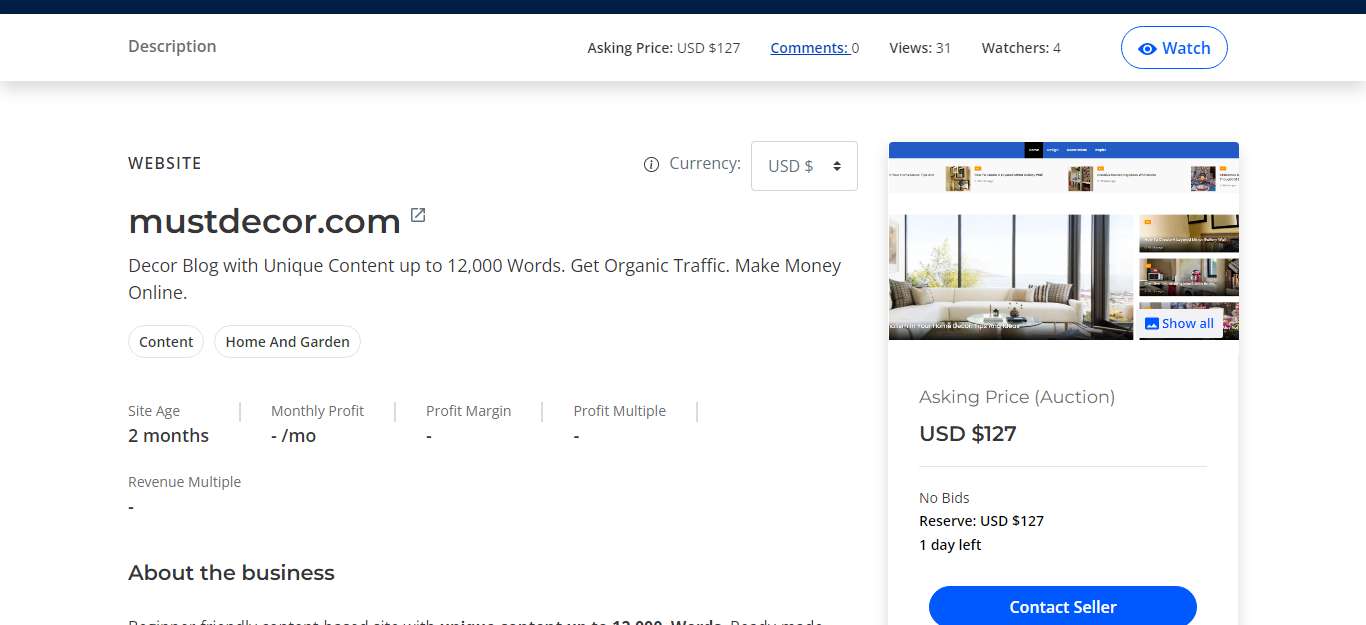The height and width of the screenshot is (625, 1366).
Task: Click the 'Revenue Multiple' label
Action: (x=185, y=482)
